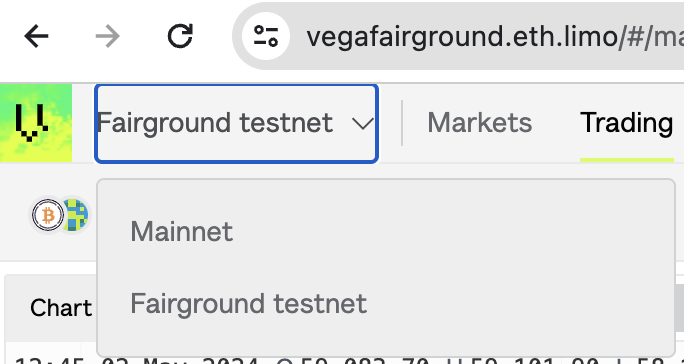Reload the page with the refresh icon
Screen dimensions: 684x364
(180, 36)
